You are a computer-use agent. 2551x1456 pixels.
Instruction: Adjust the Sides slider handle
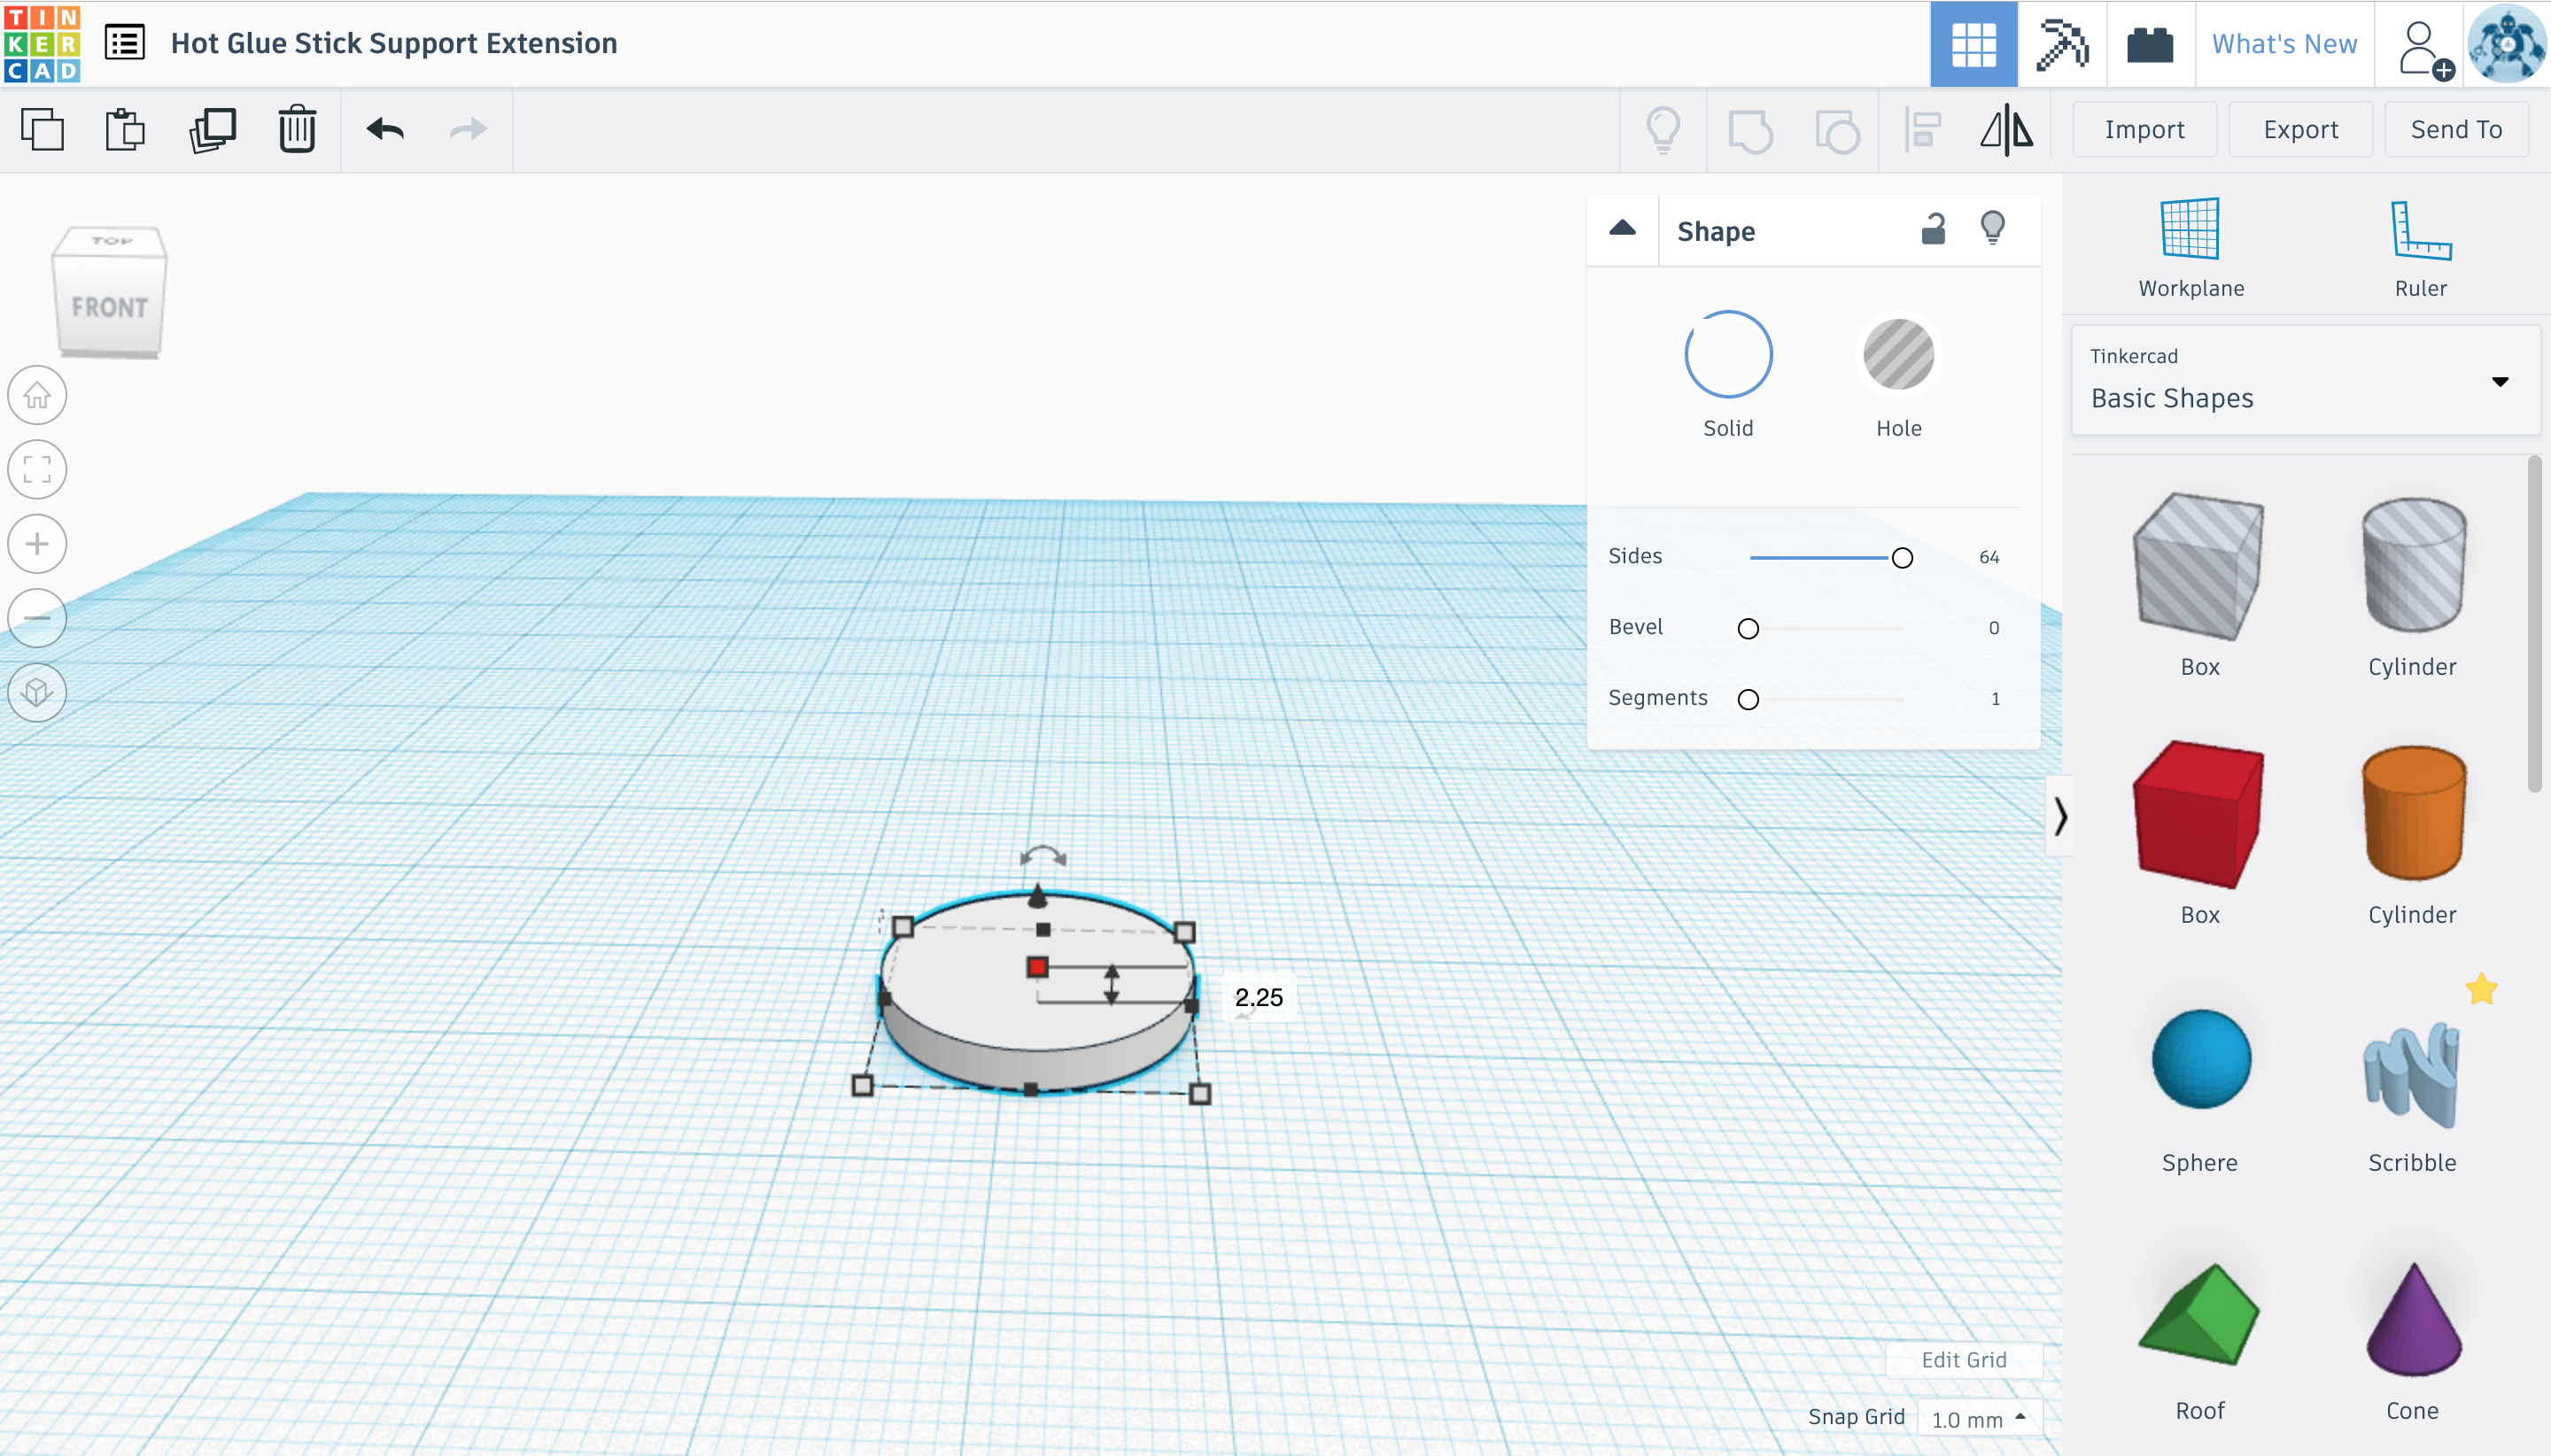1902,558
